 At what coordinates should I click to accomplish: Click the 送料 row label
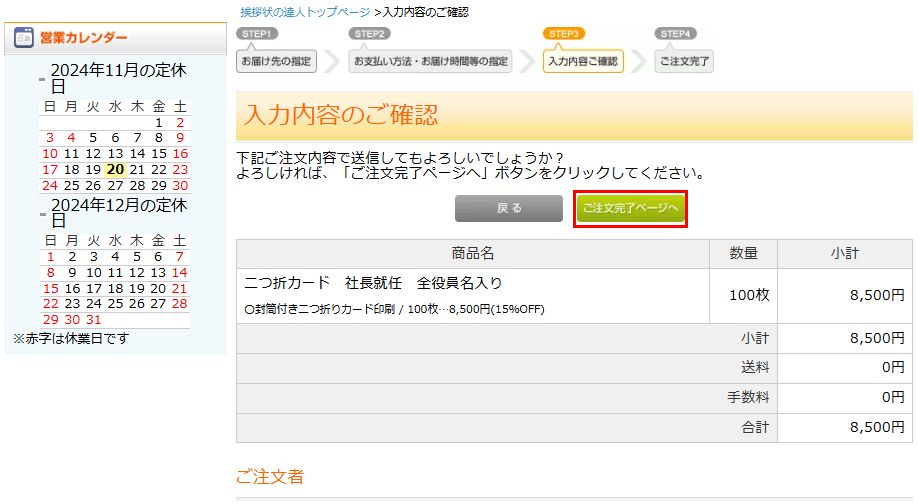coord(755,368)
